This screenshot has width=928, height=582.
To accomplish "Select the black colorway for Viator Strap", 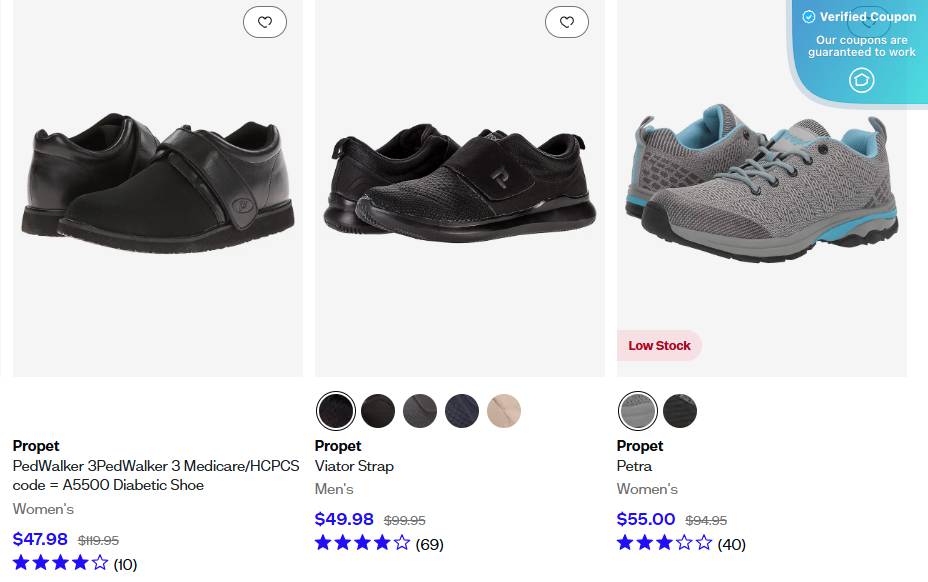I will point(335,410).
